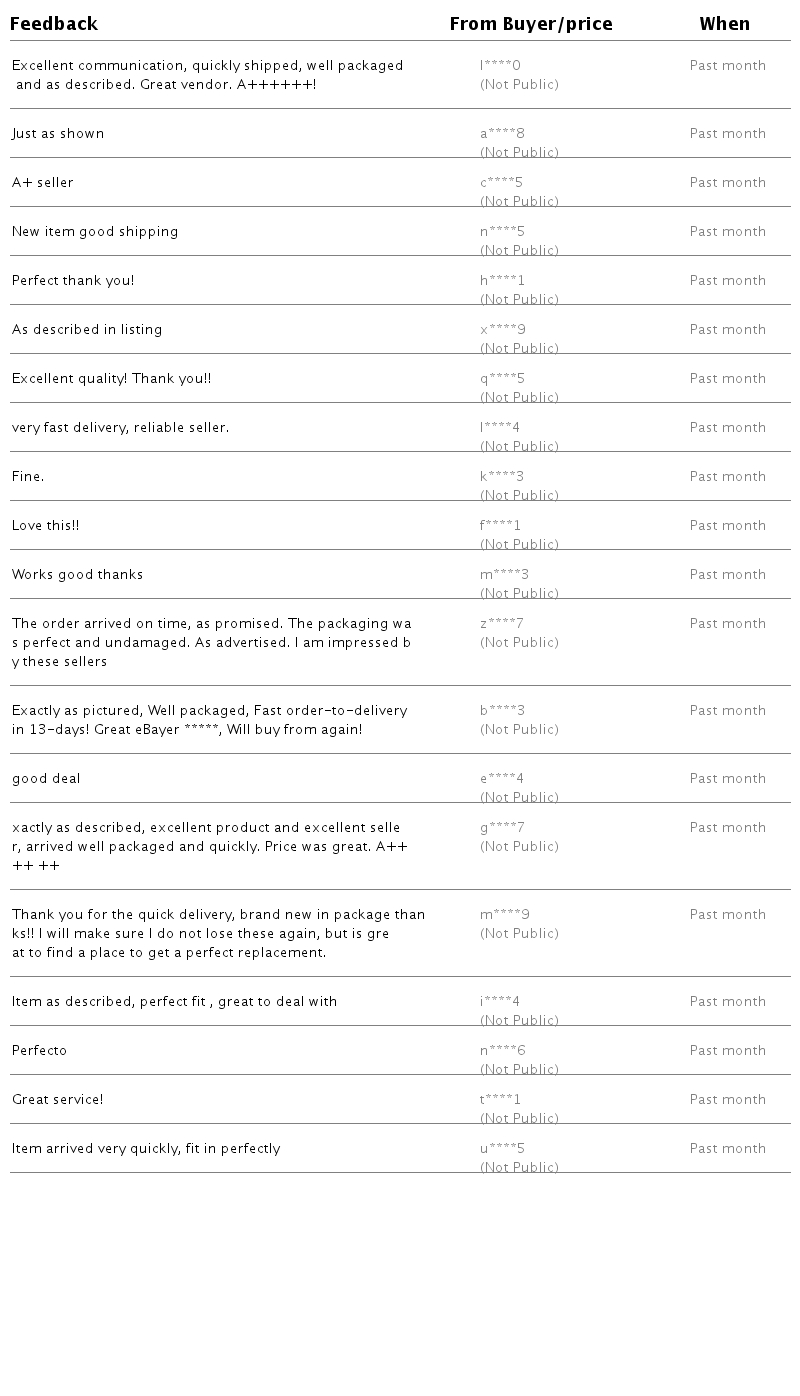Click buyer x****9 username
The image size is (800, 1396).
click(x=502, y=330)
